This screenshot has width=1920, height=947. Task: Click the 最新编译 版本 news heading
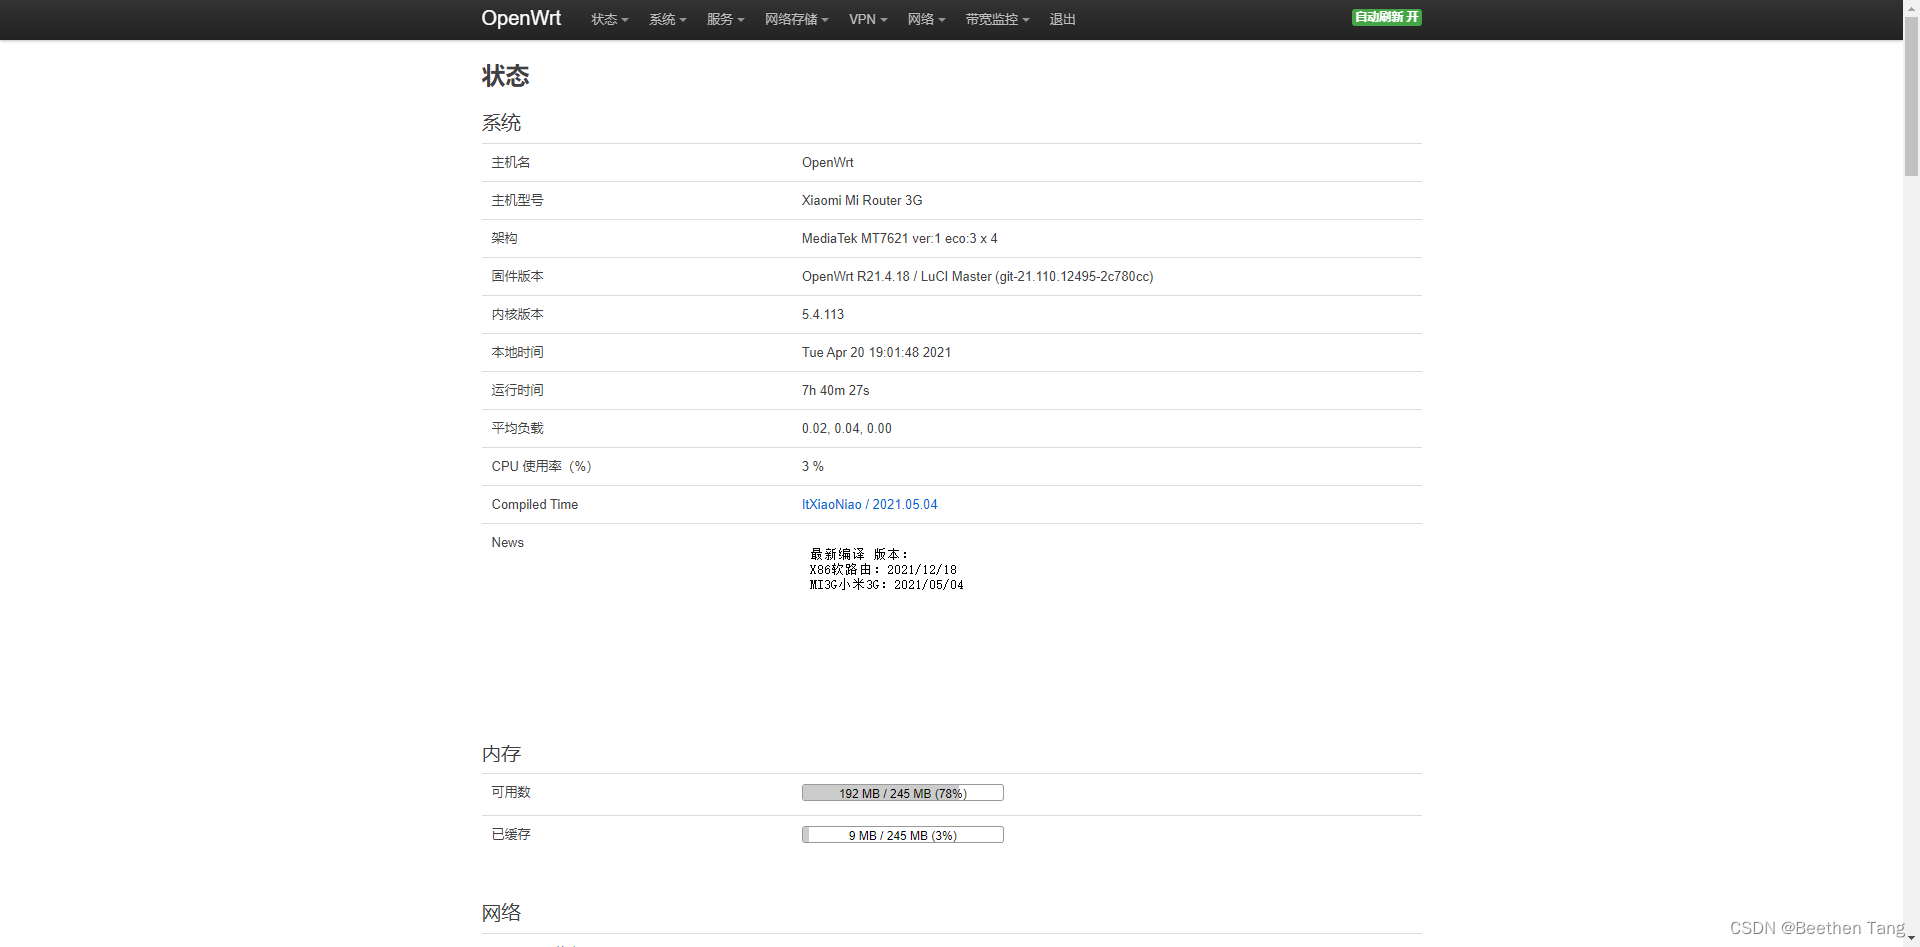click(x=859, y=554)
